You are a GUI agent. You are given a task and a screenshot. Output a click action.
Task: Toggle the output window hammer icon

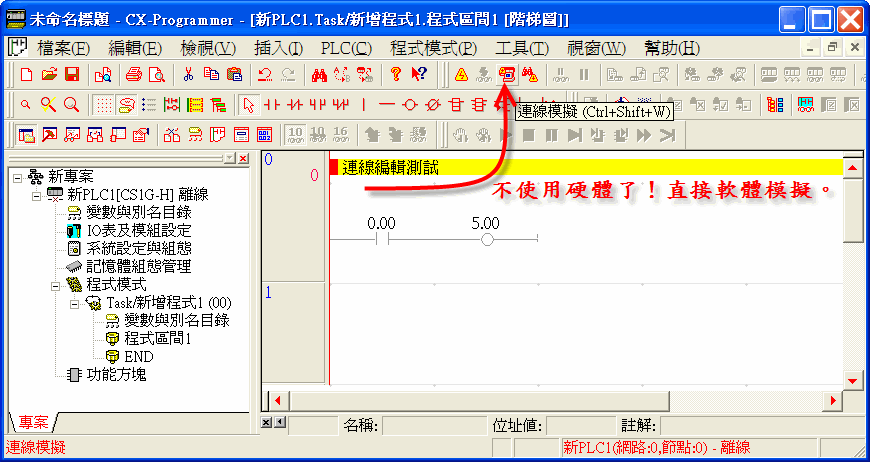point(49,134)
